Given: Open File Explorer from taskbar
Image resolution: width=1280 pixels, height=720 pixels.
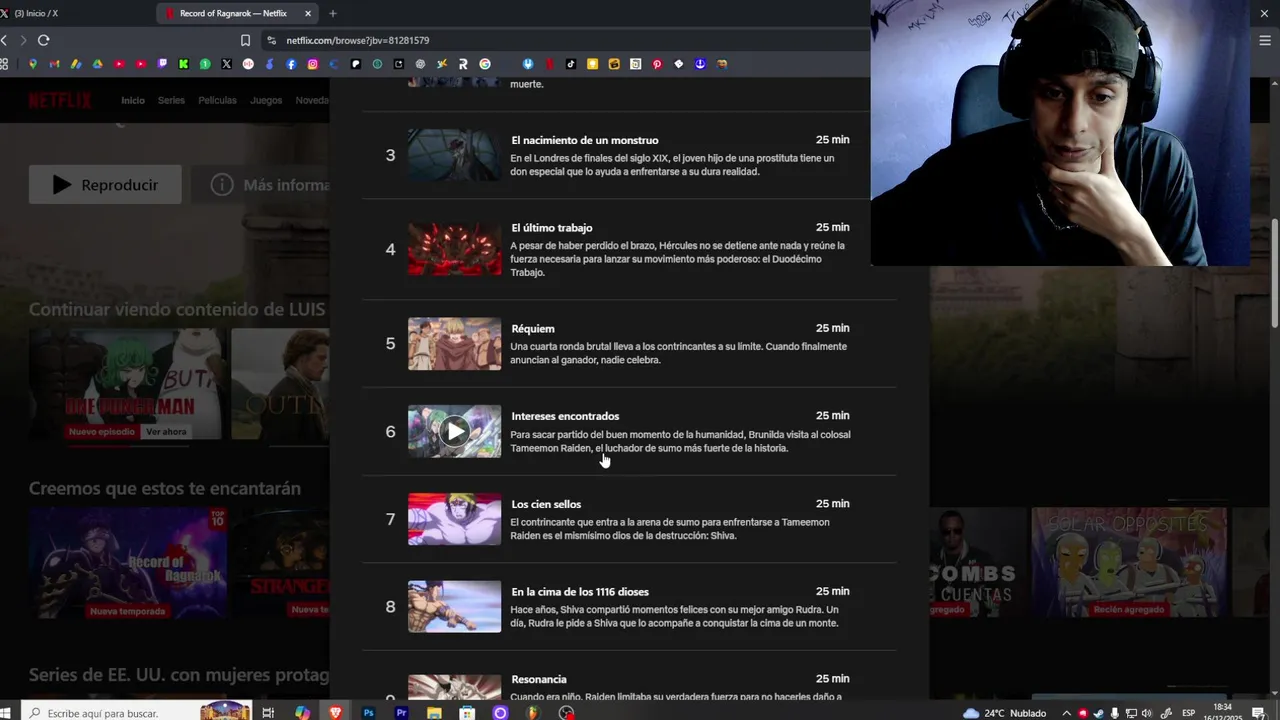Looking at the screenshot, I should 434,713.
